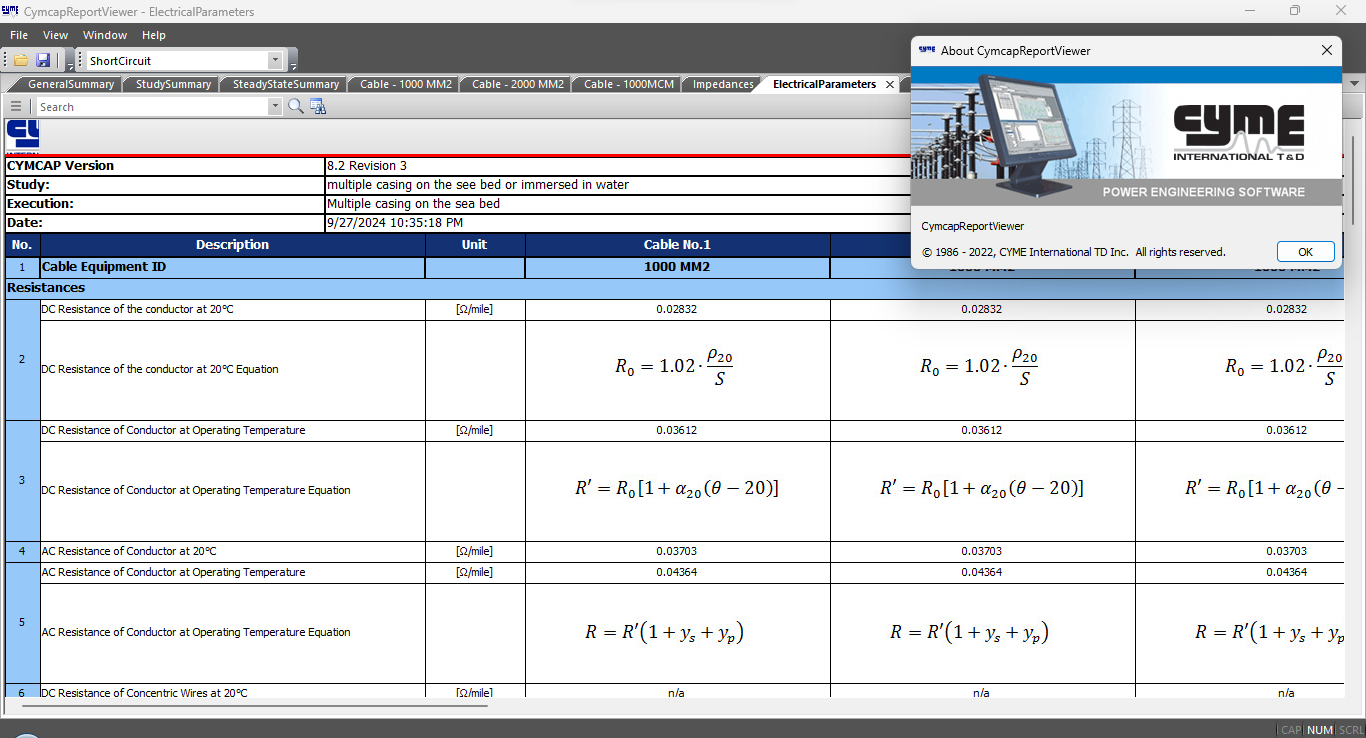
Task: Click the 'No.' column header
Action: click(x=22, y=245)
